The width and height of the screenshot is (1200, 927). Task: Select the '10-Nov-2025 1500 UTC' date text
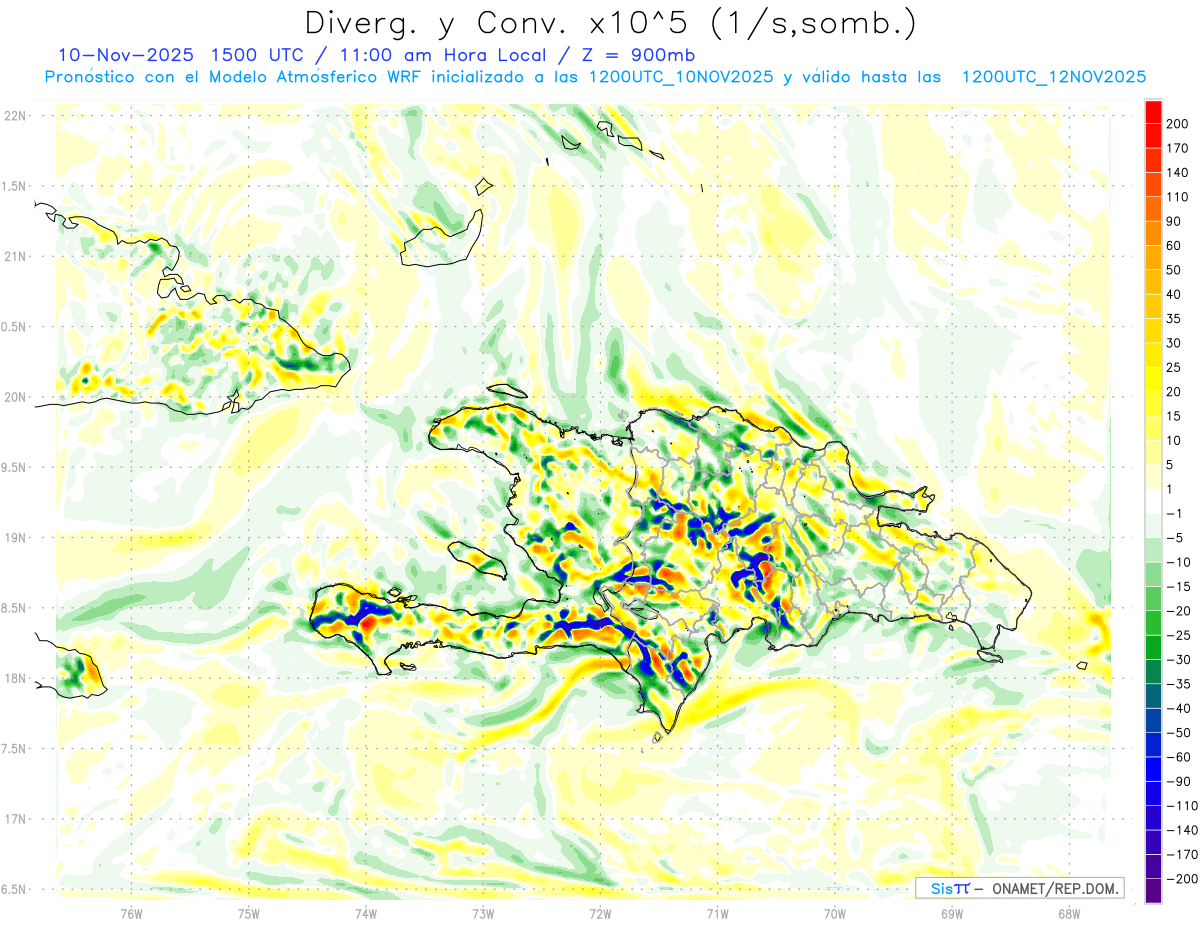pos(180,55)
